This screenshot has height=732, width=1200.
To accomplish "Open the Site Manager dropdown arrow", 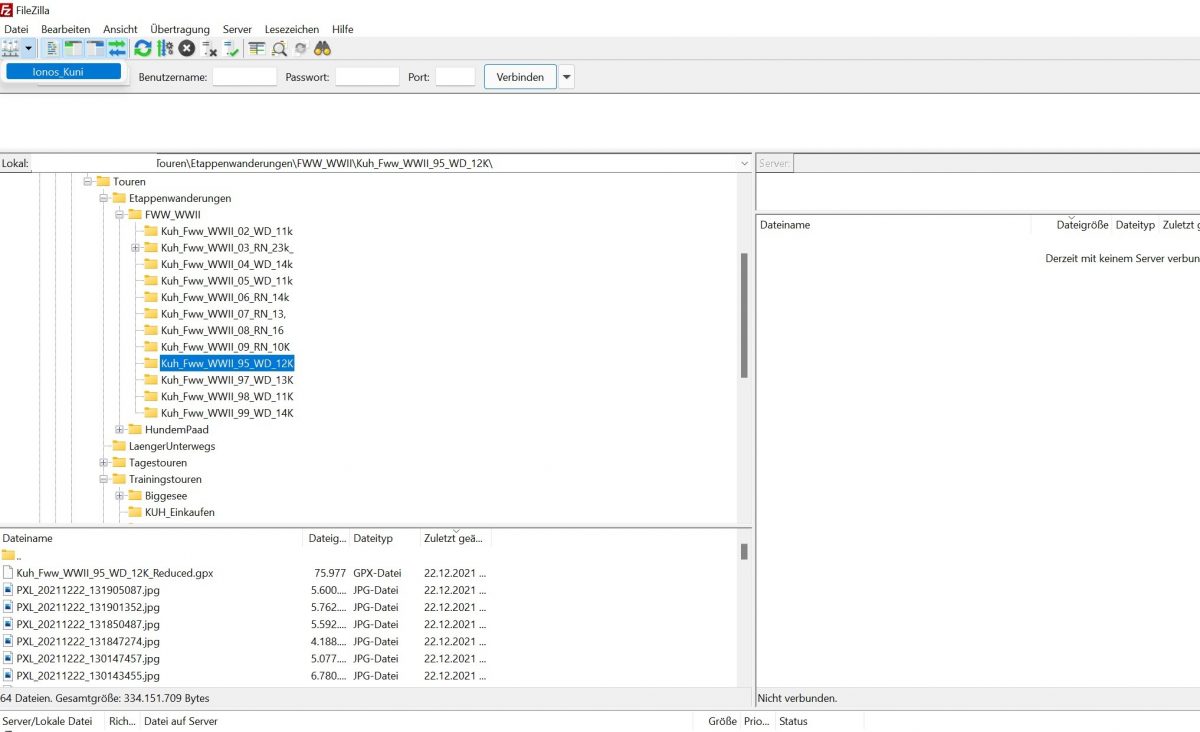I will click(x=29, y=48).
